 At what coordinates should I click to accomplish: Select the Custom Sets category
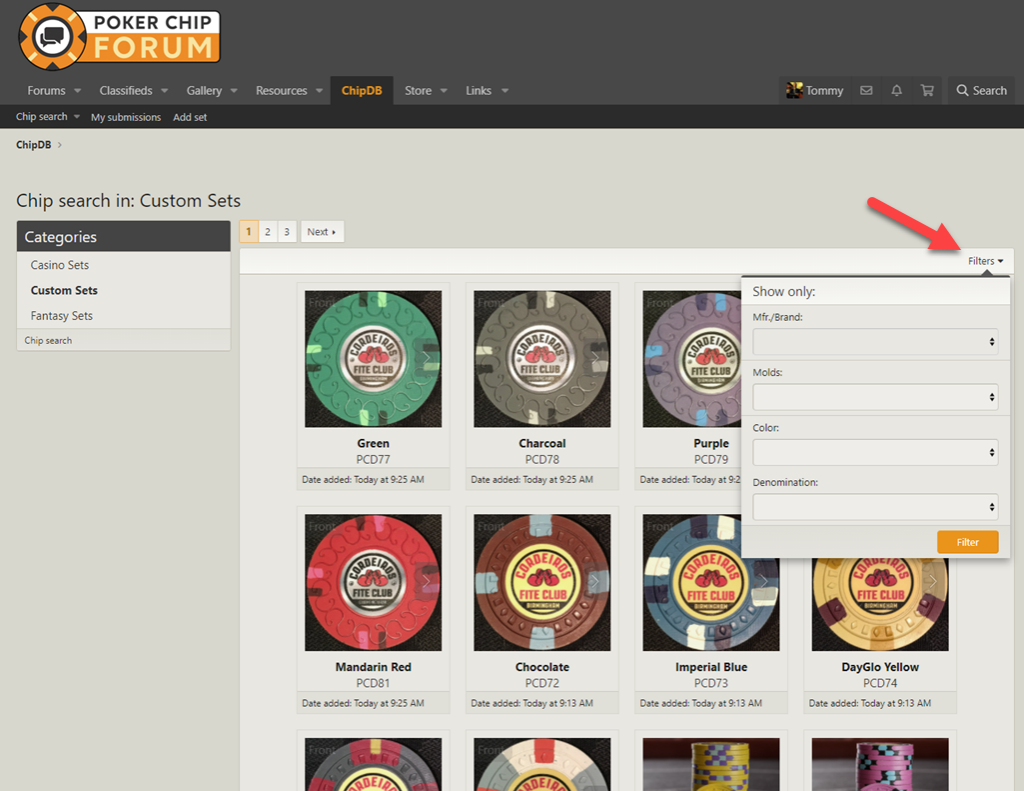click(x=64, y=290)
